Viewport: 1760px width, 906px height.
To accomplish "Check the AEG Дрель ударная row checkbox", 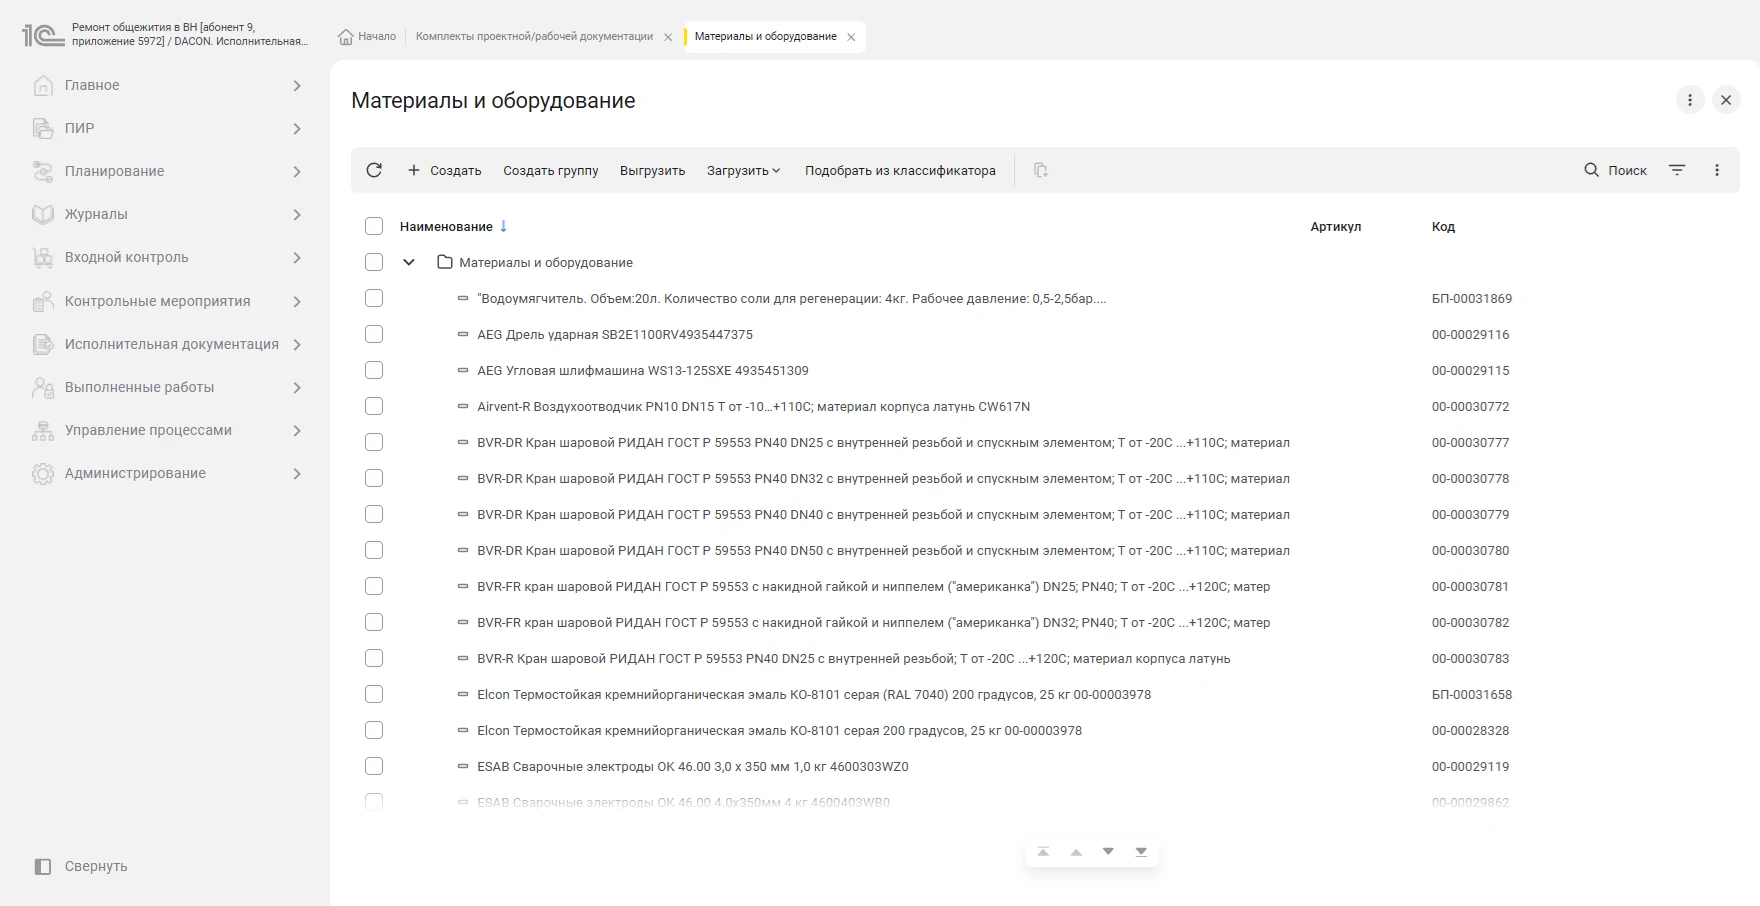I will 374,334.
